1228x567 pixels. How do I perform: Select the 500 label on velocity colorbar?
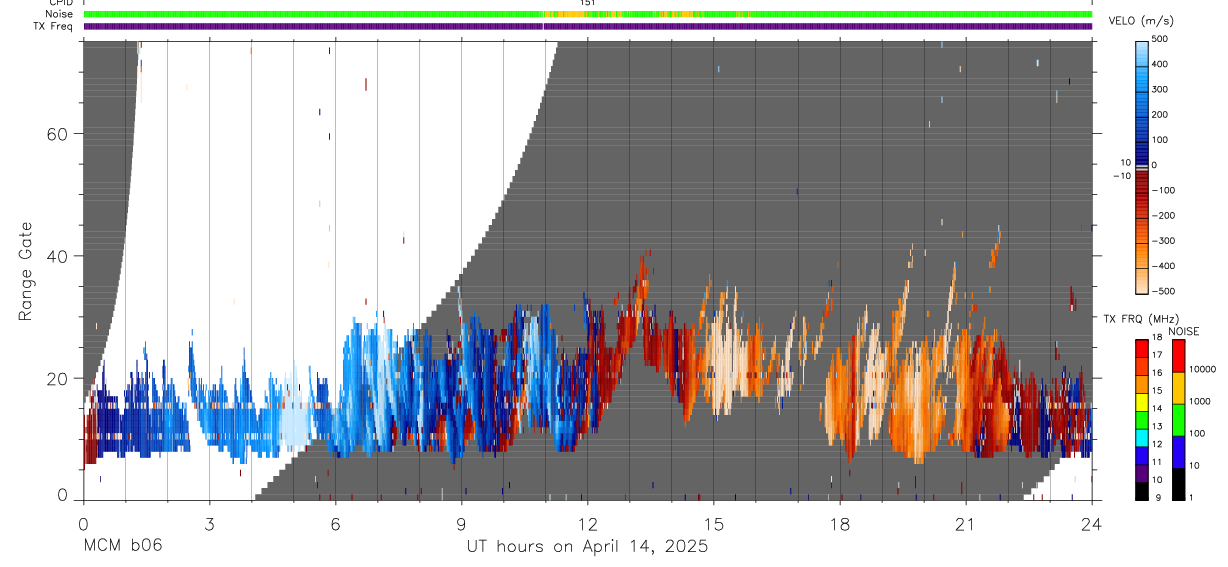[1161, 39]
